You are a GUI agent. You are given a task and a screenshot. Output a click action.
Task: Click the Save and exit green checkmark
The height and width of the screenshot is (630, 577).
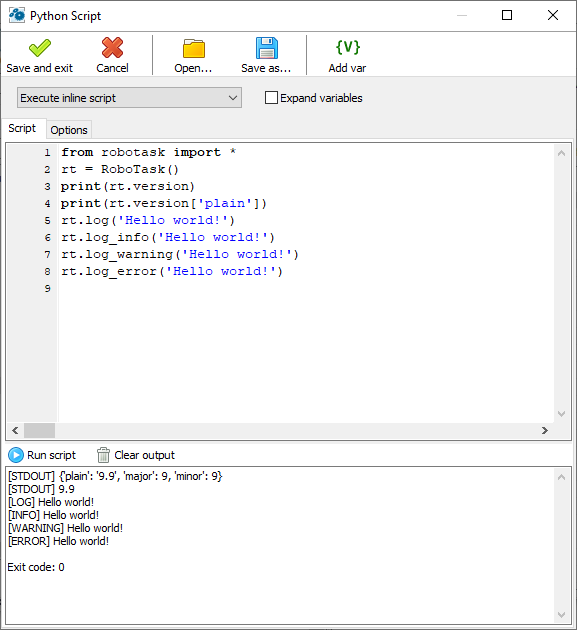click(40, 48)
